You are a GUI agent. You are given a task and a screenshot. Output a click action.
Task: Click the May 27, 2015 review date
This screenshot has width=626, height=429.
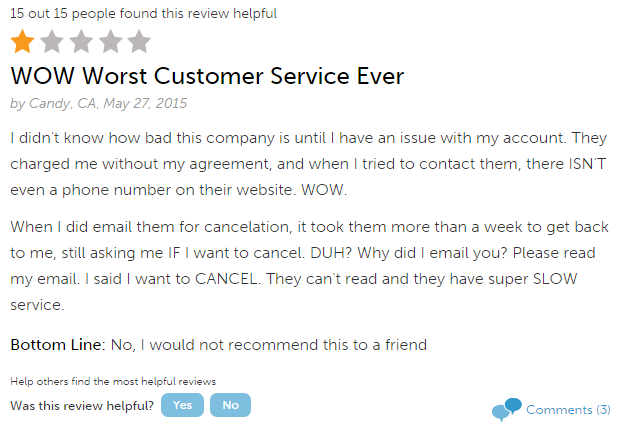pyautogui.click(x=145, y=104)
